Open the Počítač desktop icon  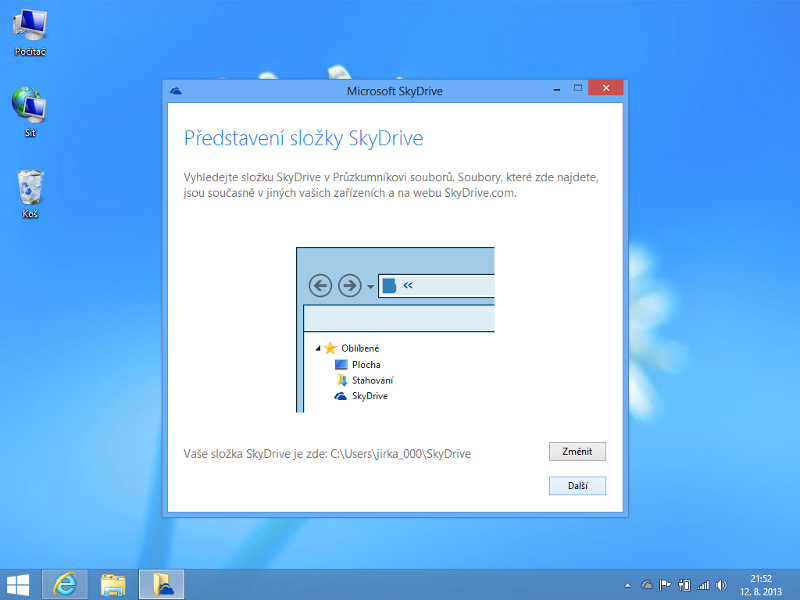pos(30,30)
